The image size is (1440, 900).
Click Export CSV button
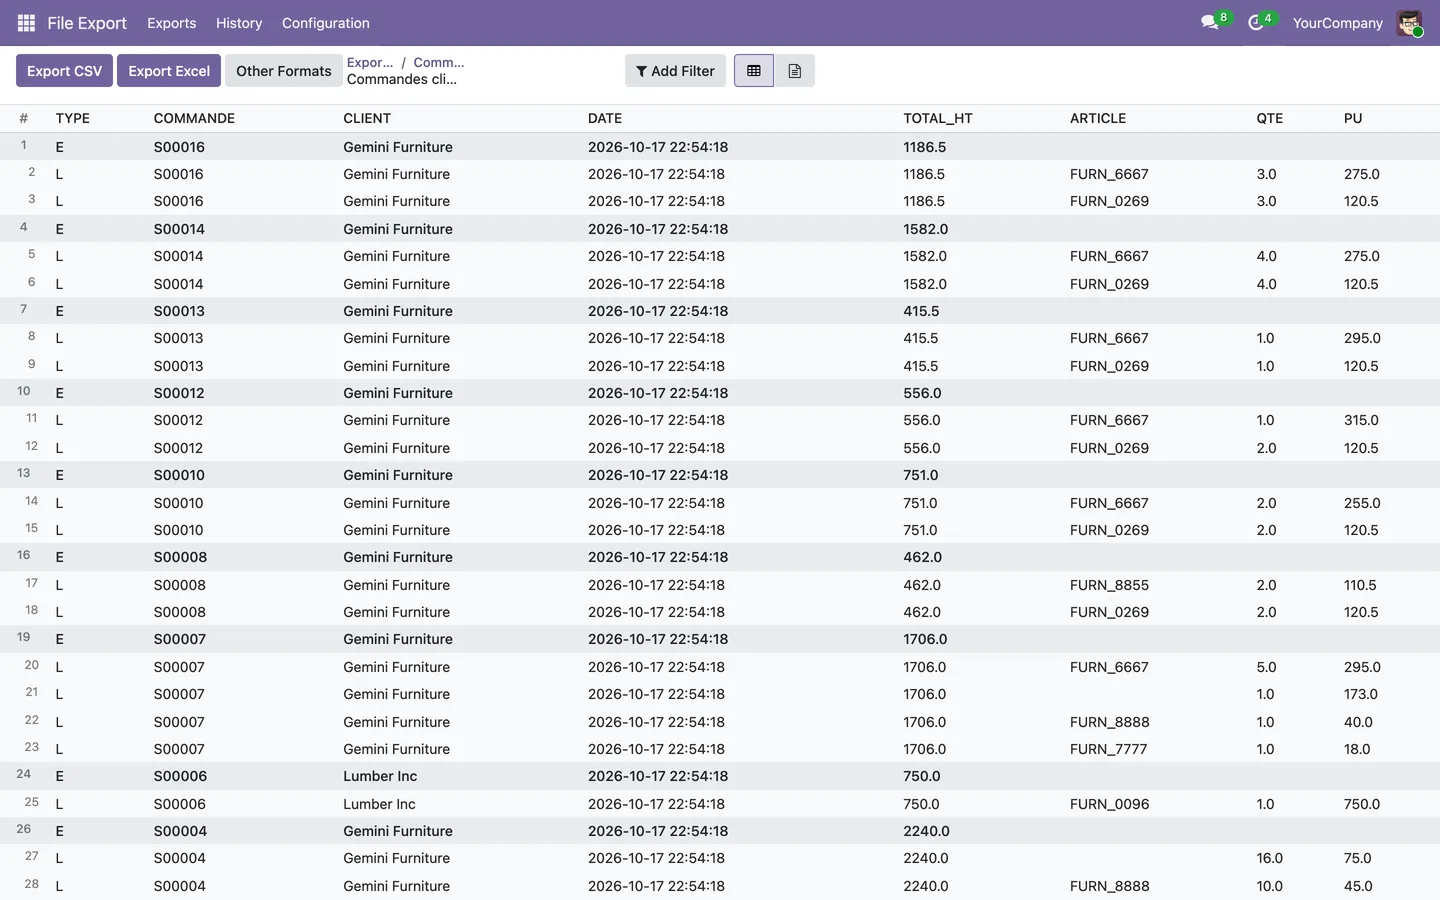click(64, 71)
